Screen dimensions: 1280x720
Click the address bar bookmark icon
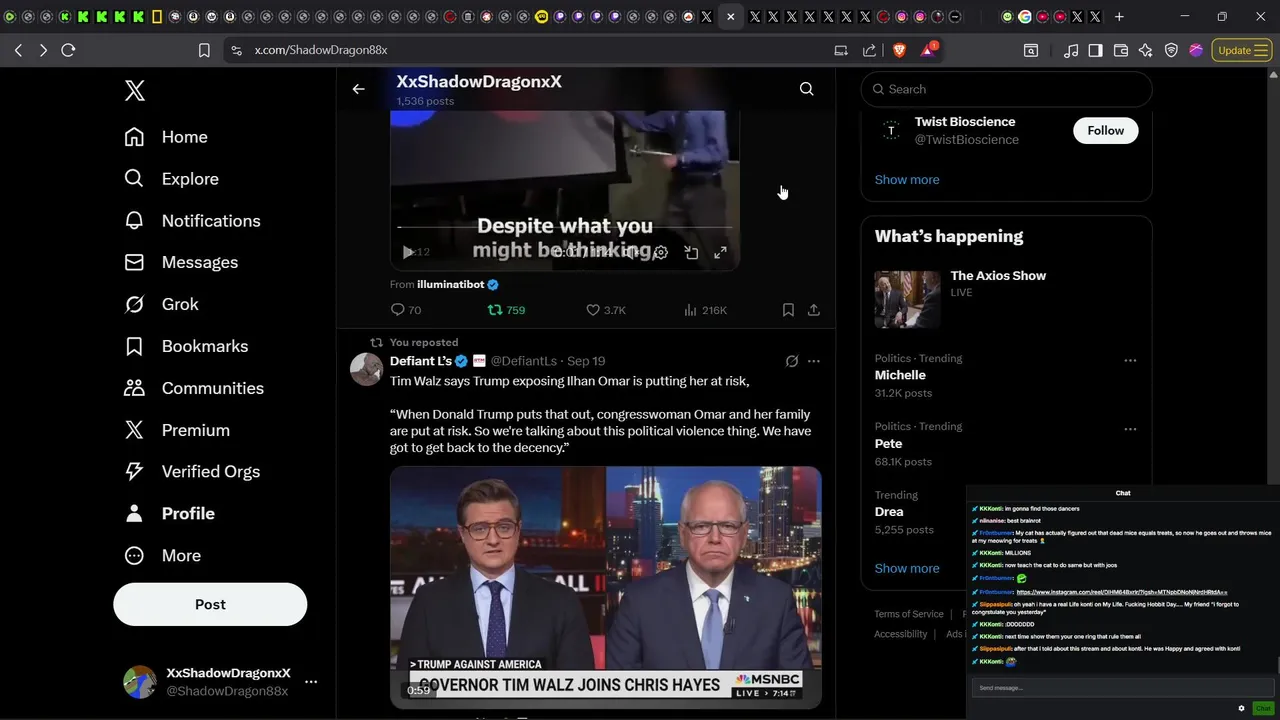204,50
